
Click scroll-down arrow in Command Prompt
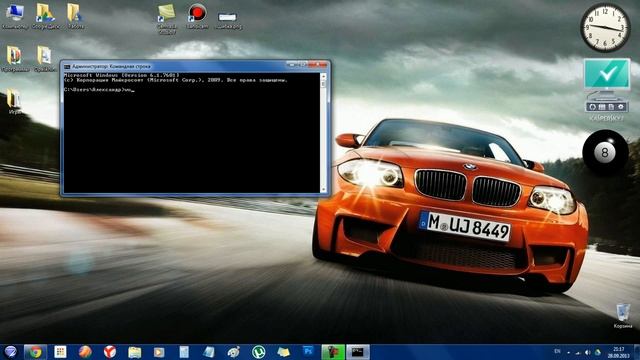(x=323, y=190)
